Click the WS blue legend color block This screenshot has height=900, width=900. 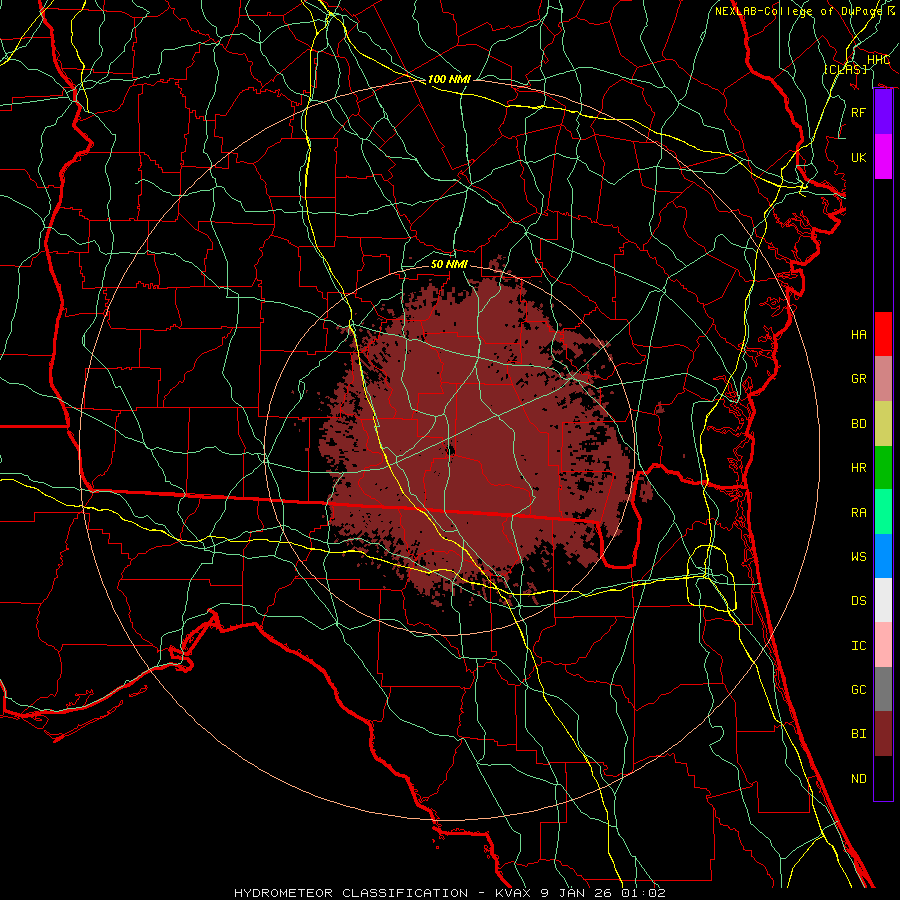(883, 556)
